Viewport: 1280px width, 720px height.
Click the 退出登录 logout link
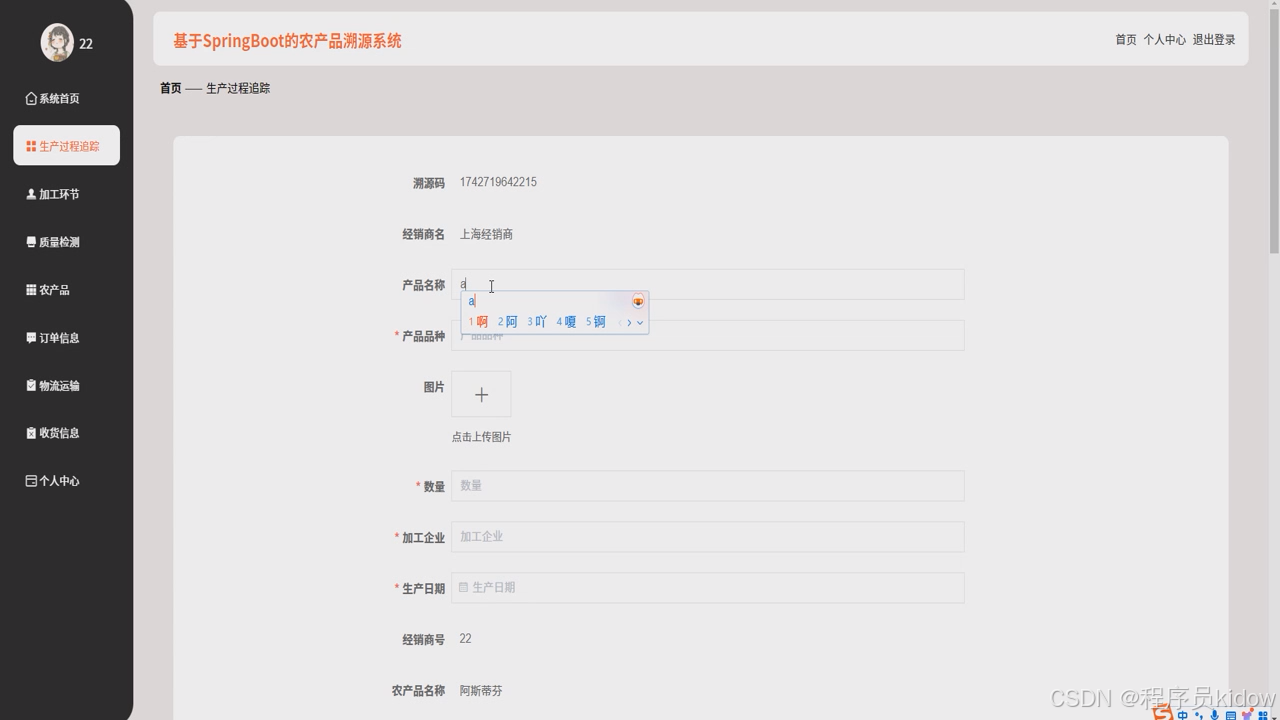pyautogui.click(x=1213, y=40)
